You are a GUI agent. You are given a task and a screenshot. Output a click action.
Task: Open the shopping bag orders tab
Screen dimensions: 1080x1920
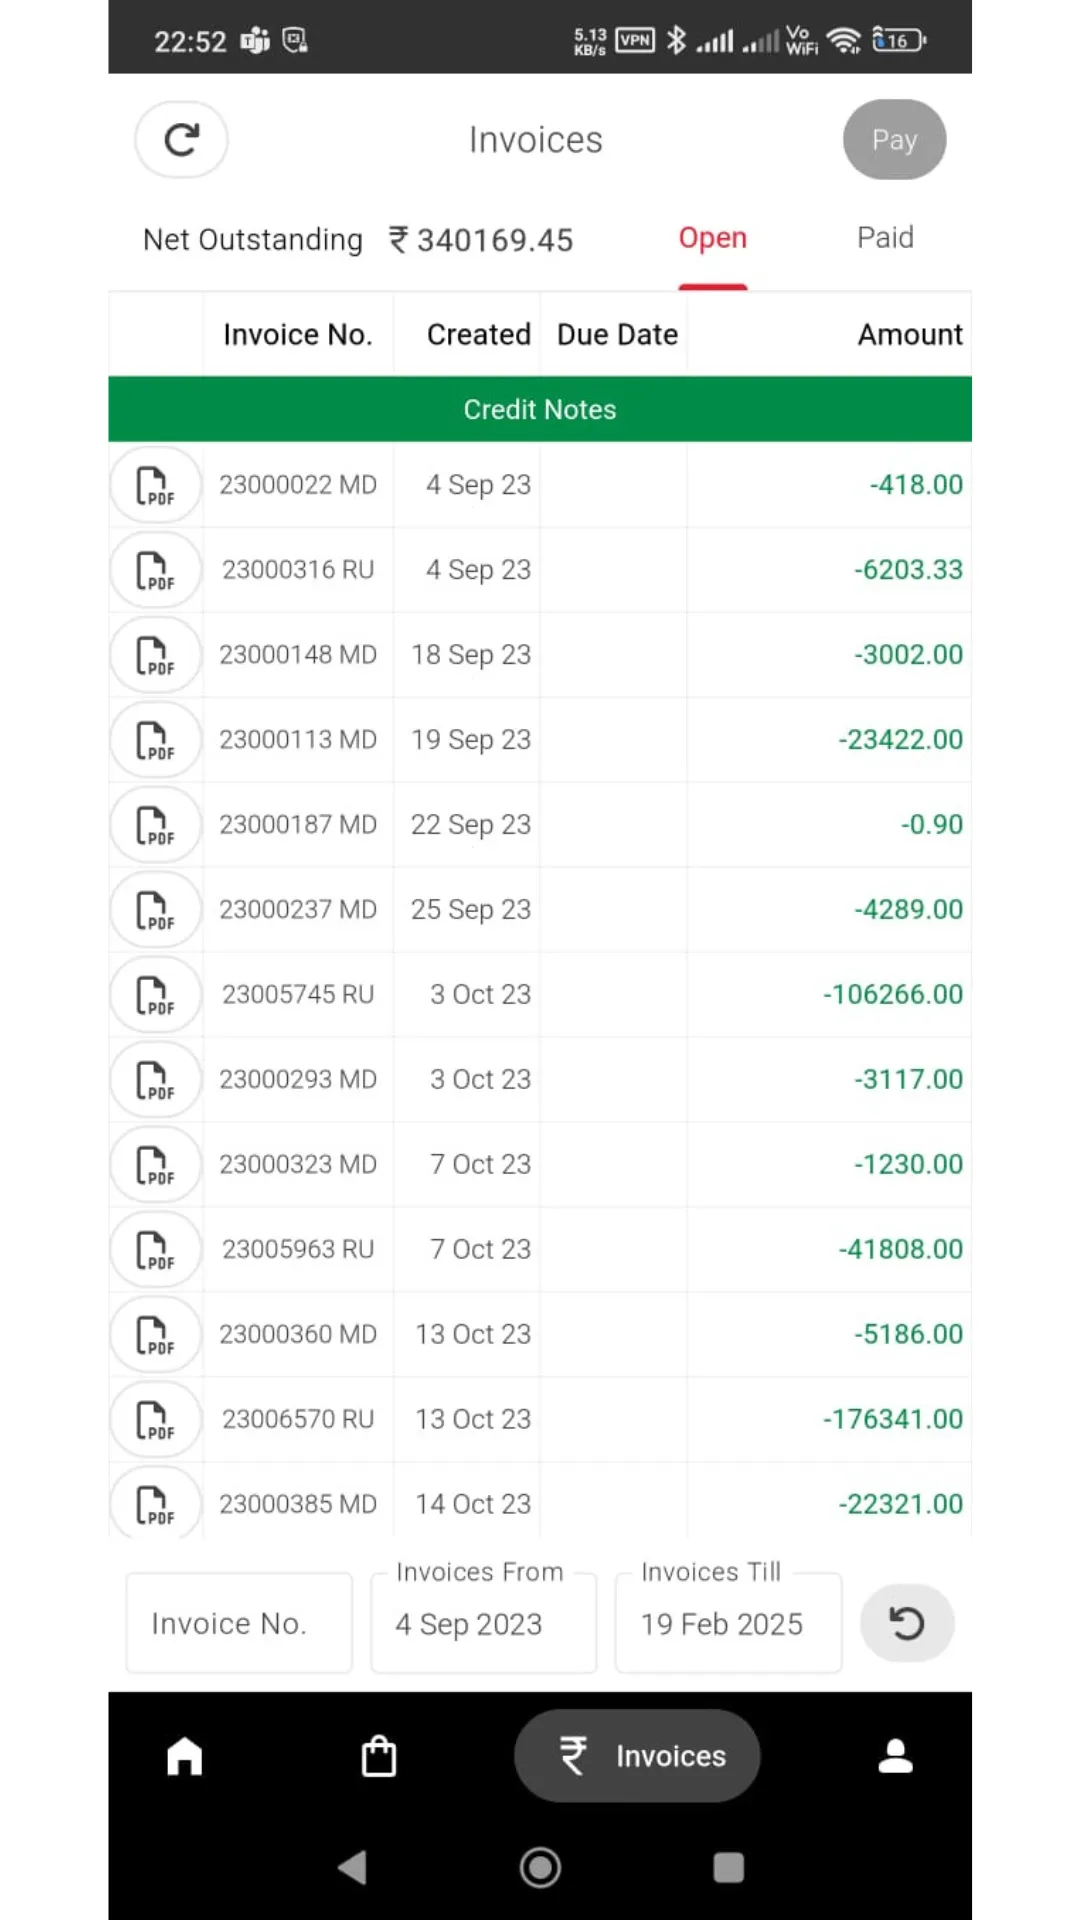(x=379, y=1756)
